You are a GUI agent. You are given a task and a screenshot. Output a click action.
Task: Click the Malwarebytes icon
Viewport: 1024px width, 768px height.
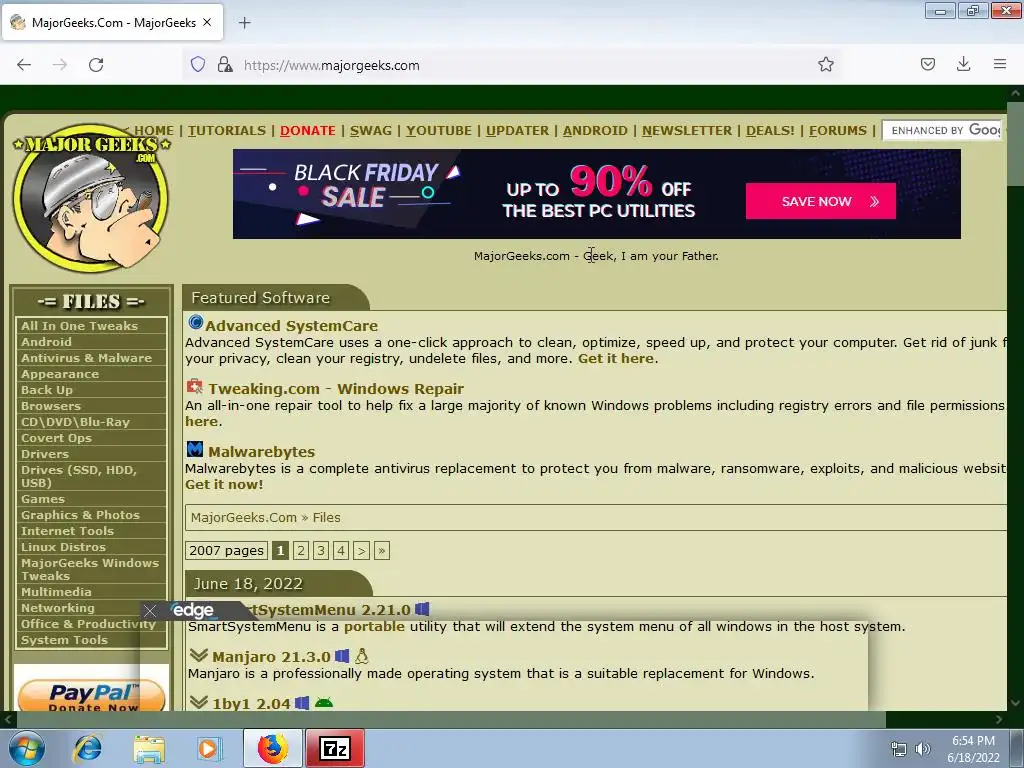195,449
